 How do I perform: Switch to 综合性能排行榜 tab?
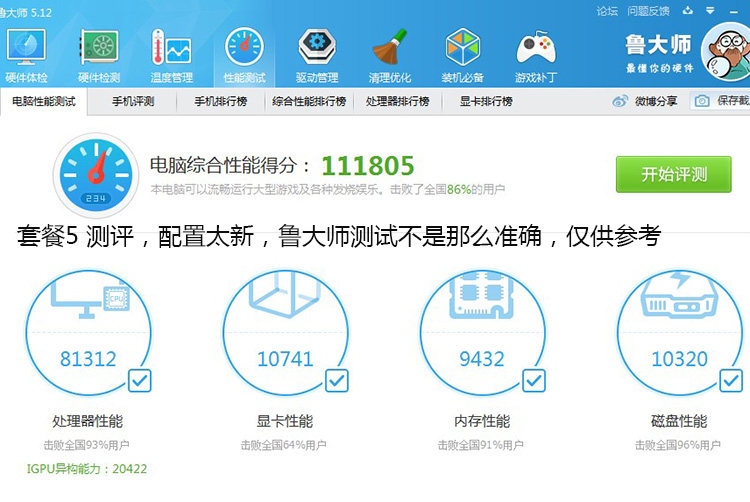(x=309, y=101)
